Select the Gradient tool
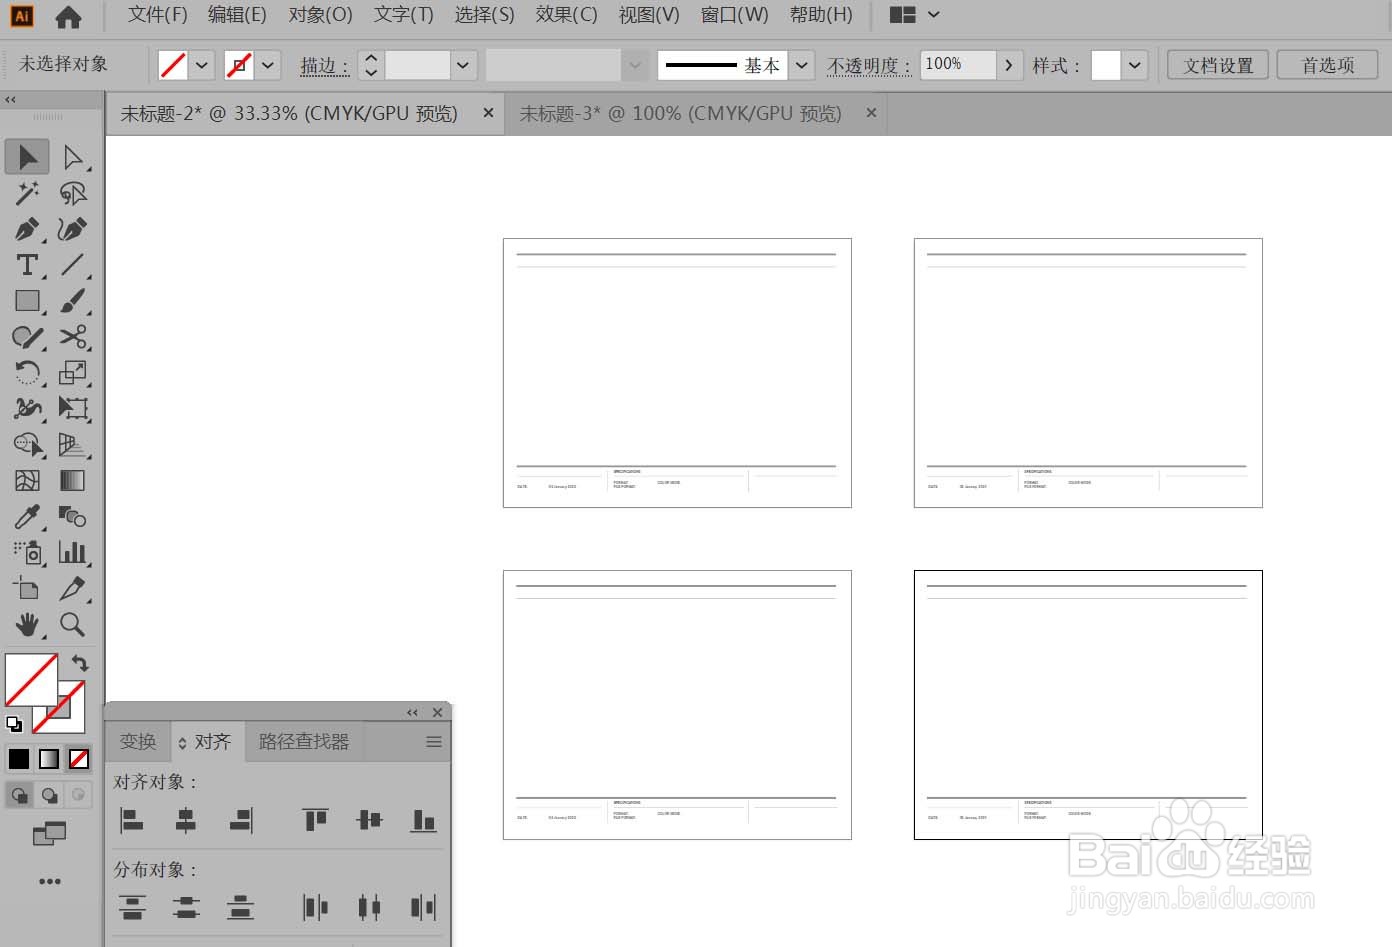Screen dimensions: 1392x947 [x=73, y=480]
